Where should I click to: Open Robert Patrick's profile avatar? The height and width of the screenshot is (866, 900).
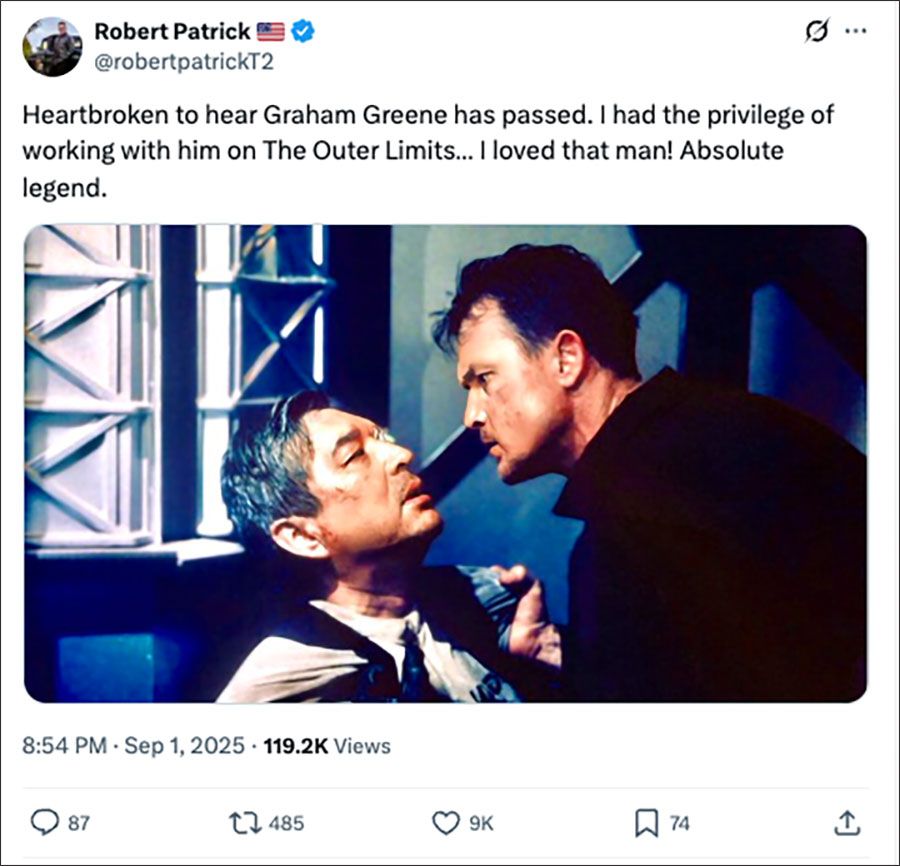pos(52,46)
